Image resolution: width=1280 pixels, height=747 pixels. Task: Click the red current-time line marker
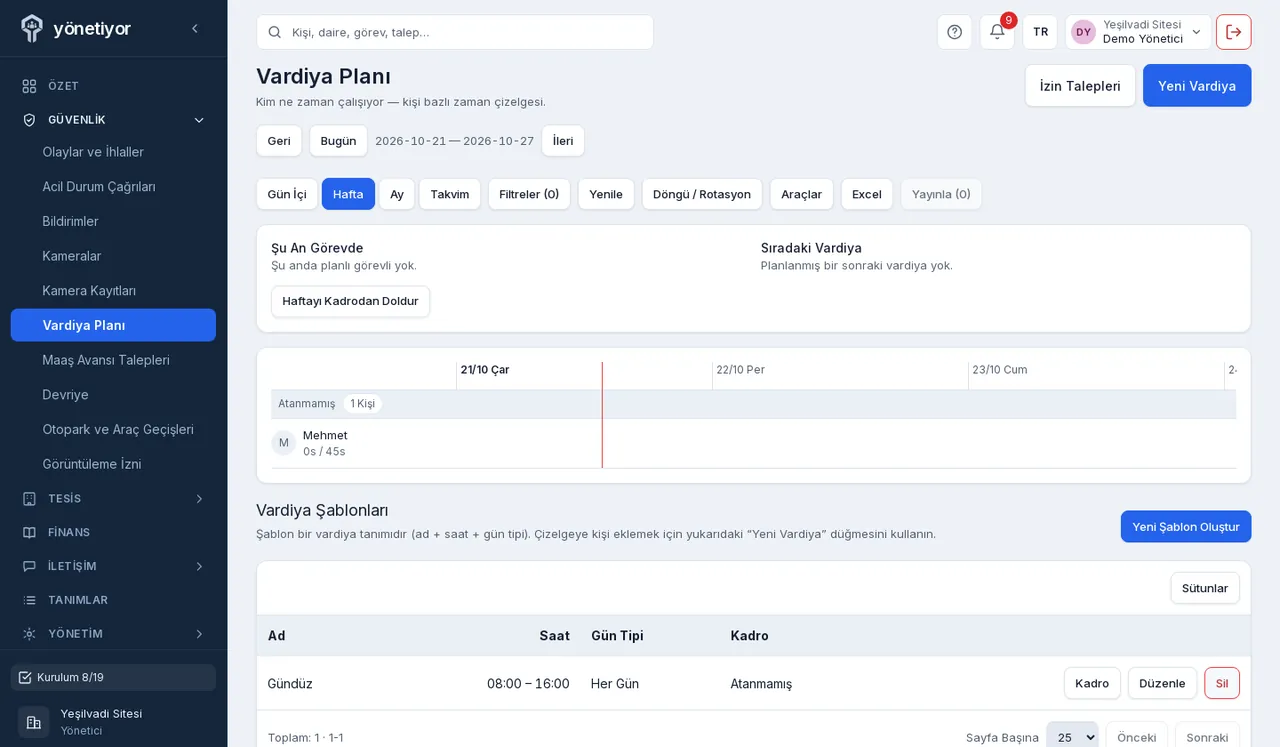pyautogui.click(x=602, y=415)
